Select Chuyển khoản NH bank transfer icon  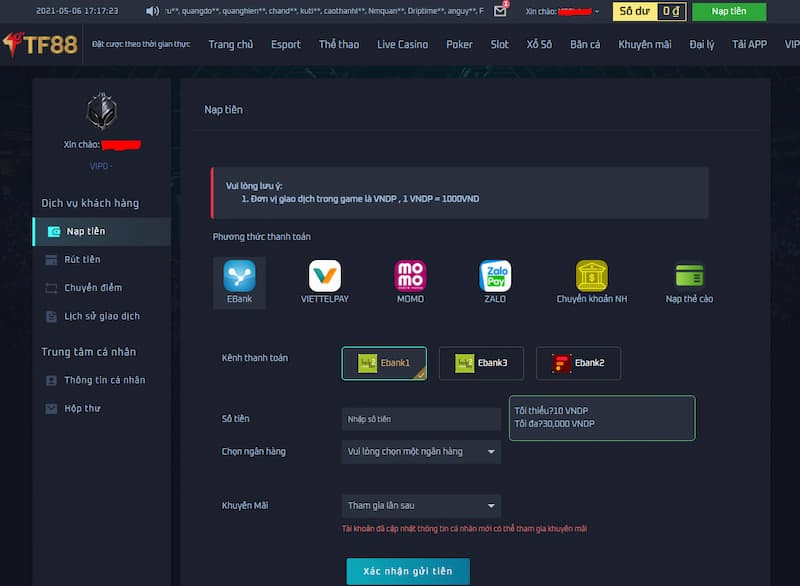(591, 277)
